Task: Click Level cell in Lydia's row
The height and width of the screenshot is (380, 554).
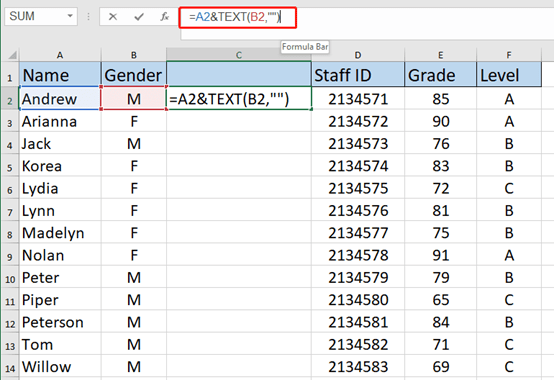Action: click(x=509, y=188)
